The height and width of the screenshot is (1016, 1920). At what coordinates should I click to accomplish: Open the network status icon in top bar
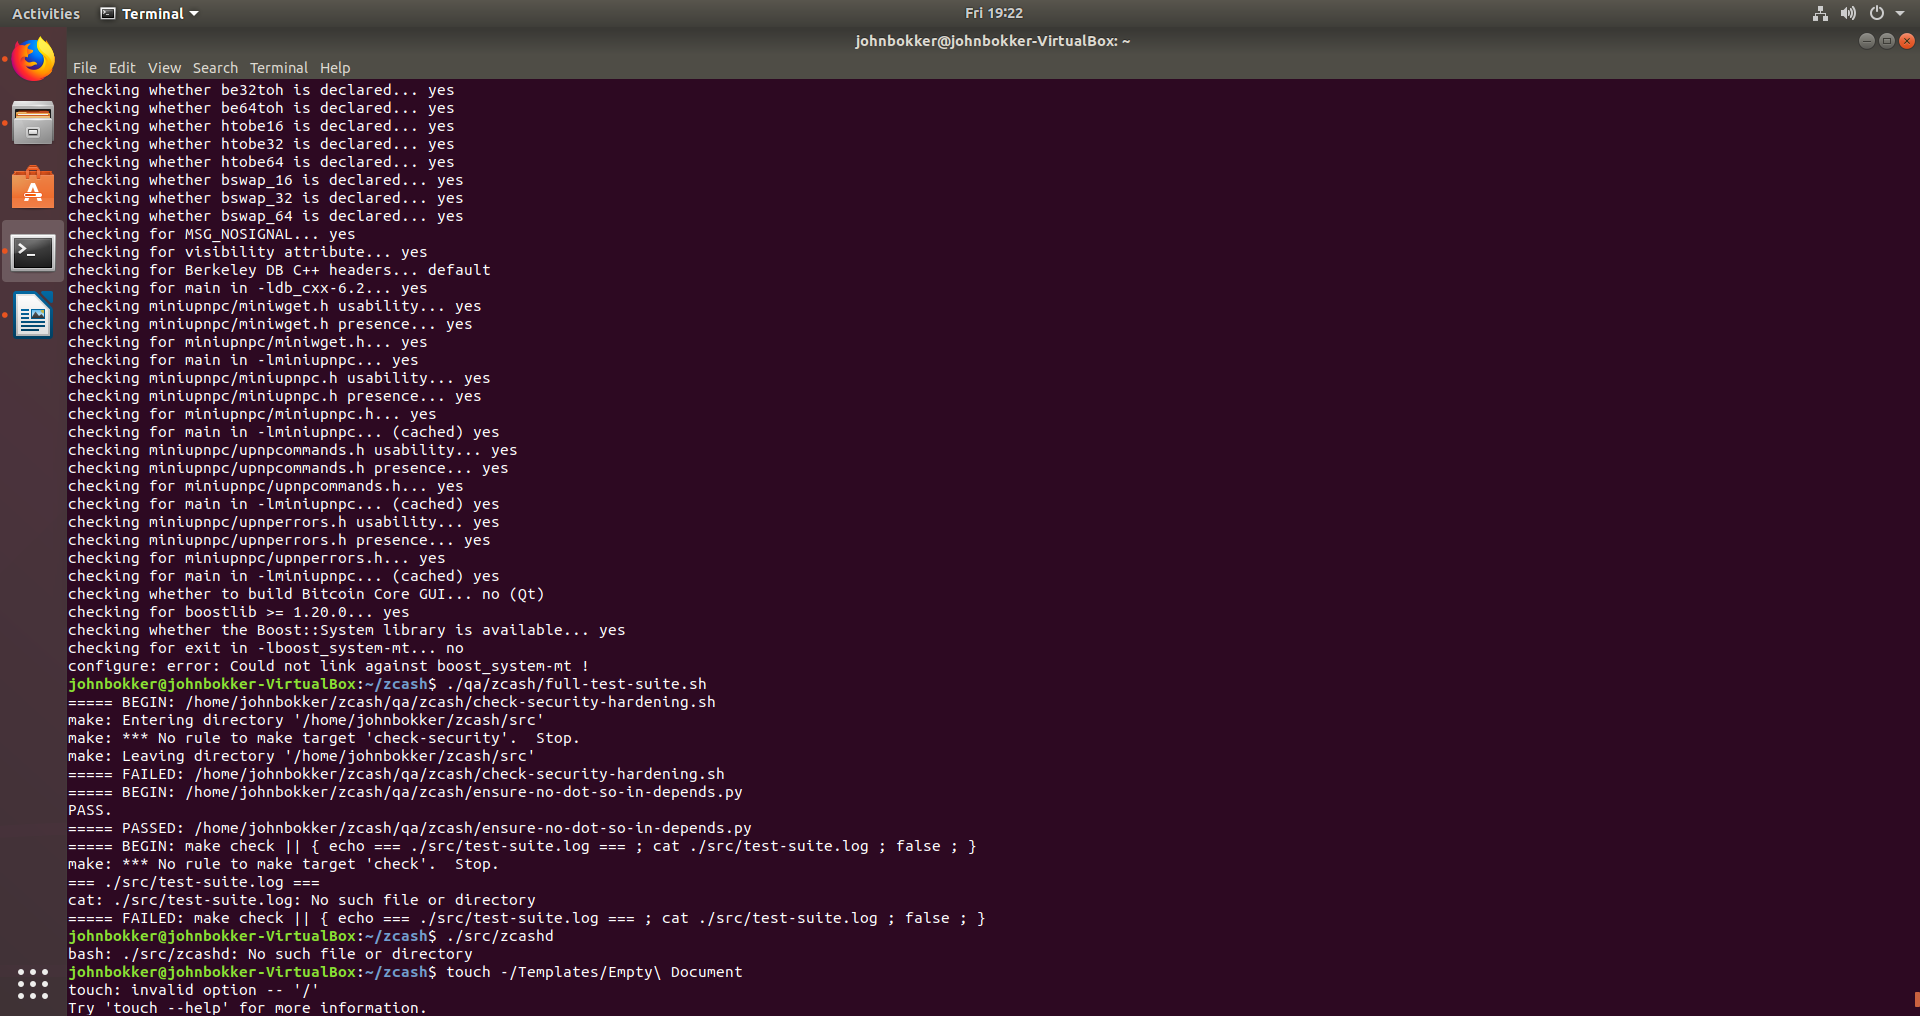[x=1820, y=13]
